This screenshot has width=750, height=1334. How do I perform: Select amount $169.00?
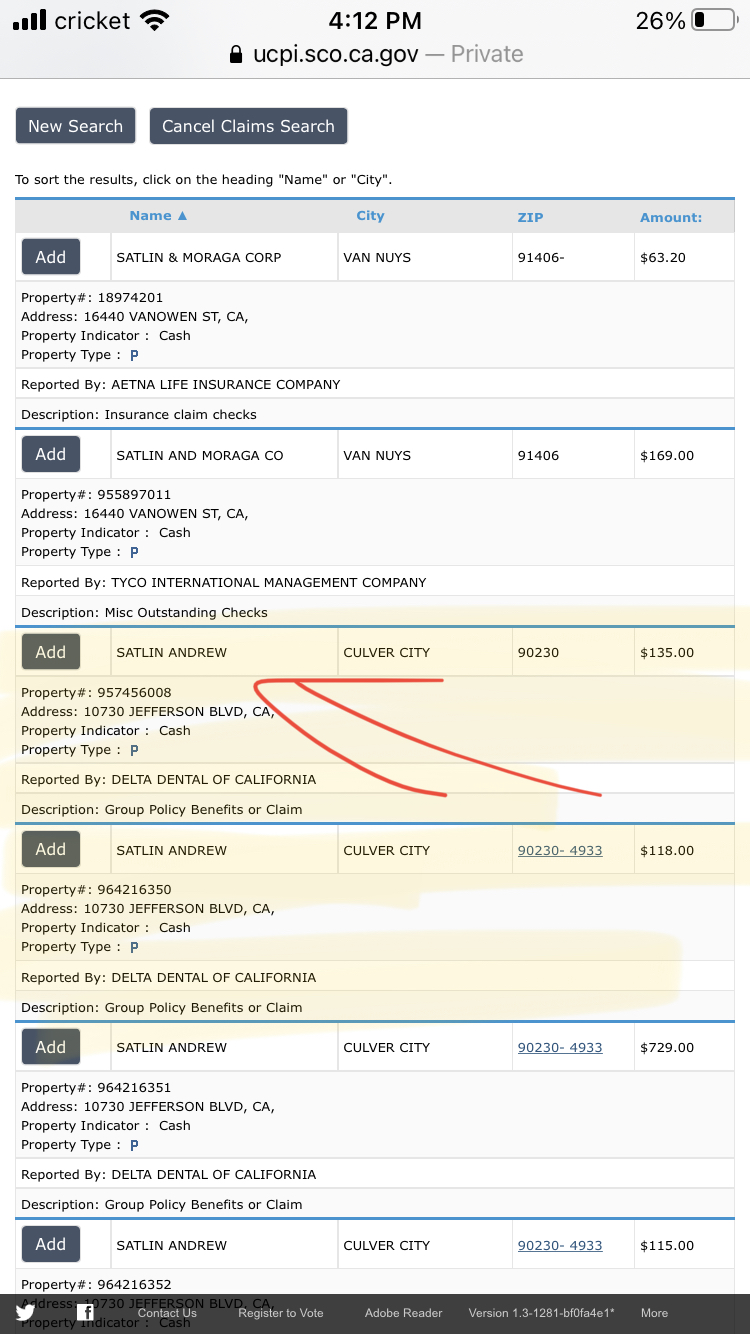667,455
